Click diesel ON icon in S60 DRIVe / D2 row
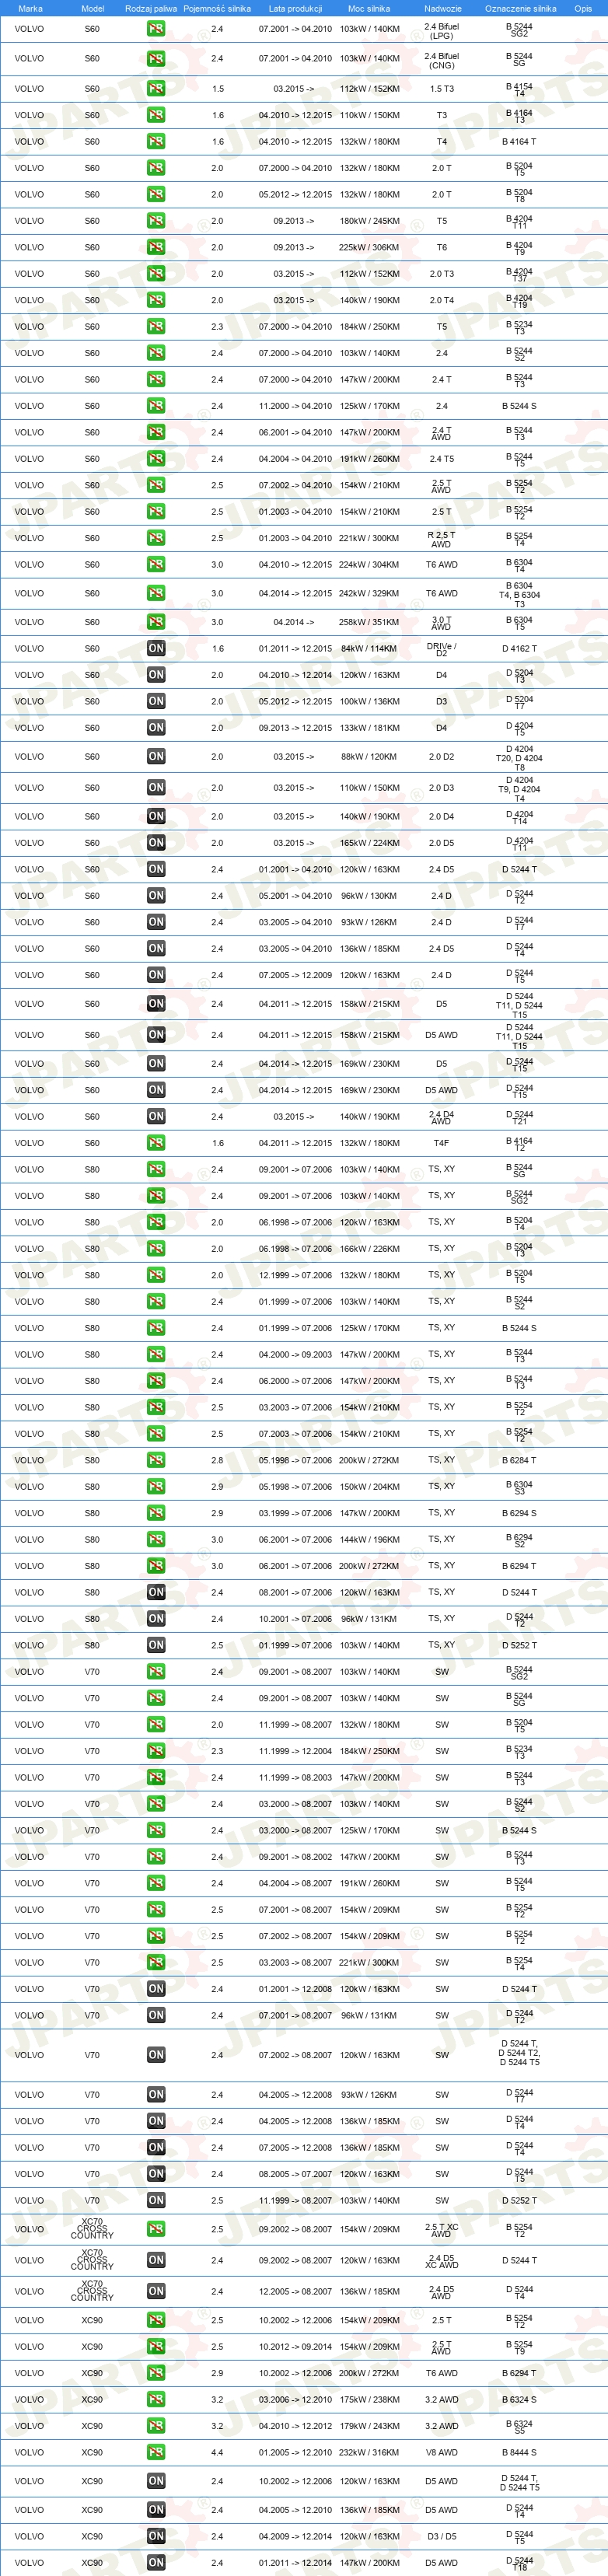608x2576 pixels. tap(156, 648)
